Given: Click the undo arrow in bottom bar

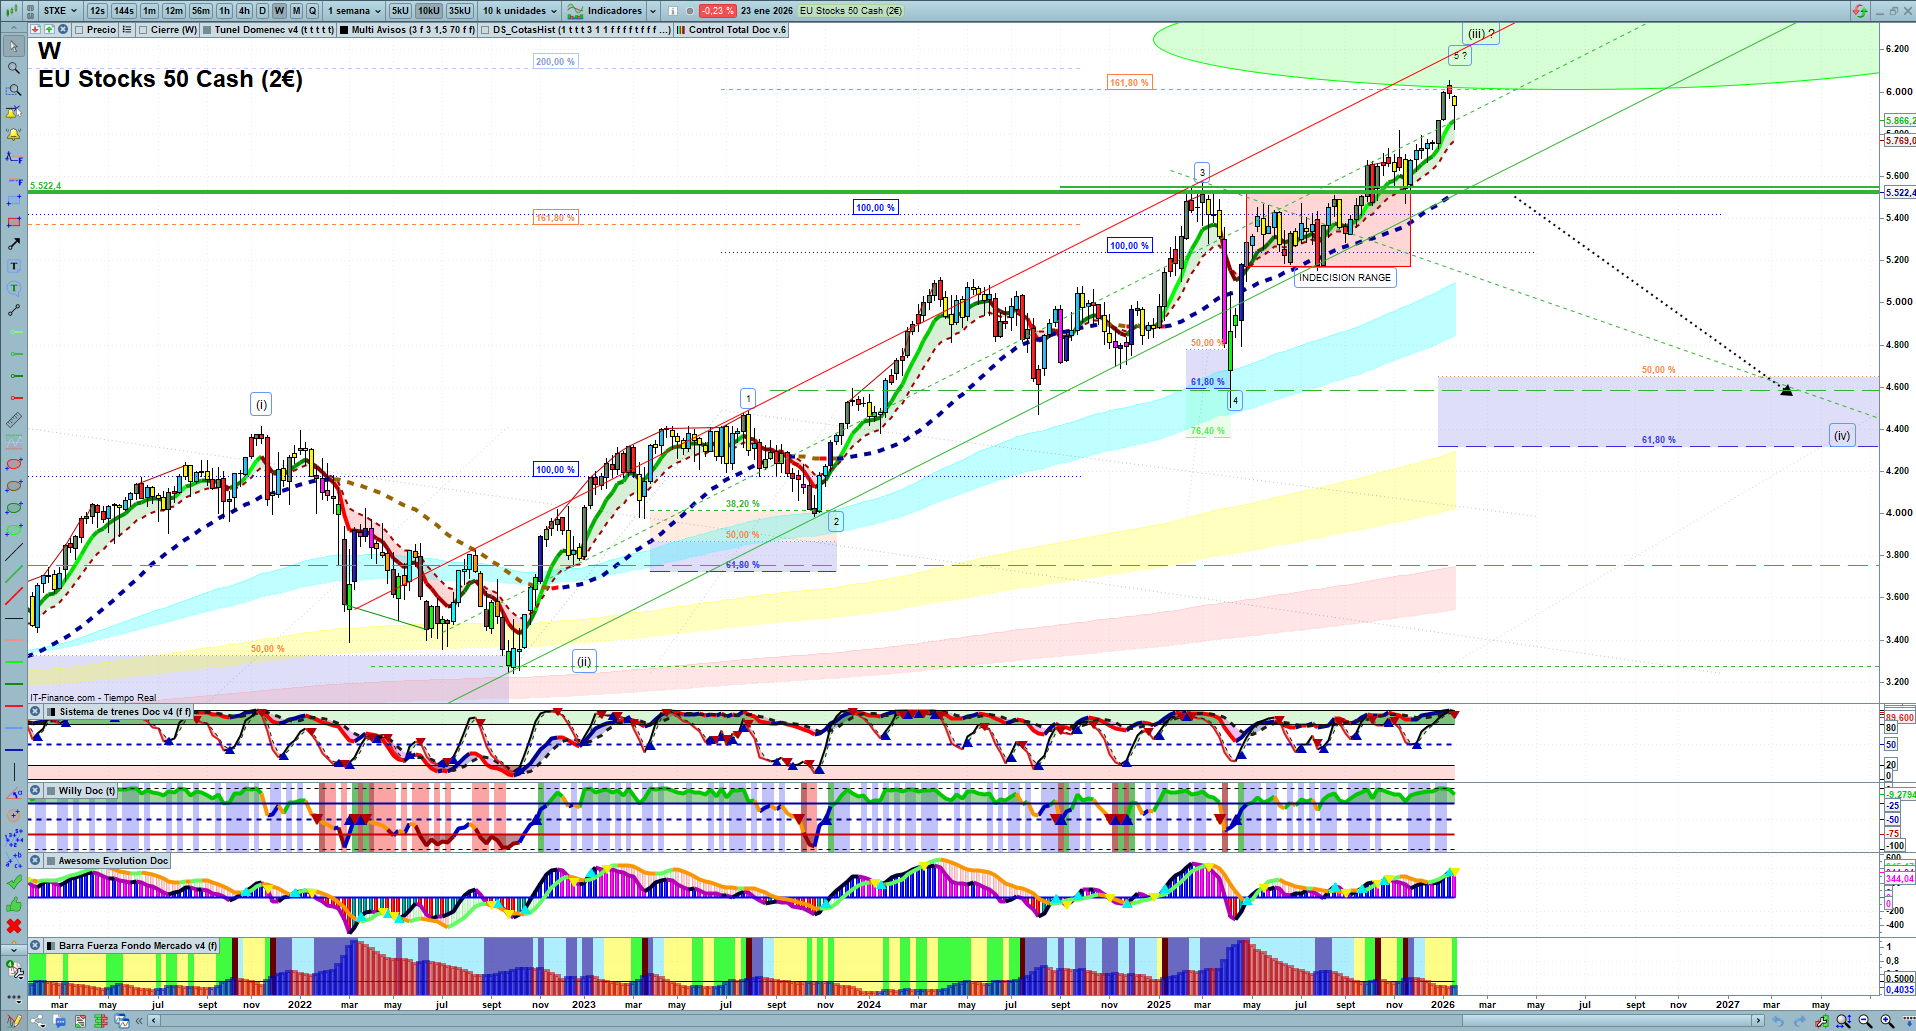Looking at the screenshot, I should [1779, 1021].
